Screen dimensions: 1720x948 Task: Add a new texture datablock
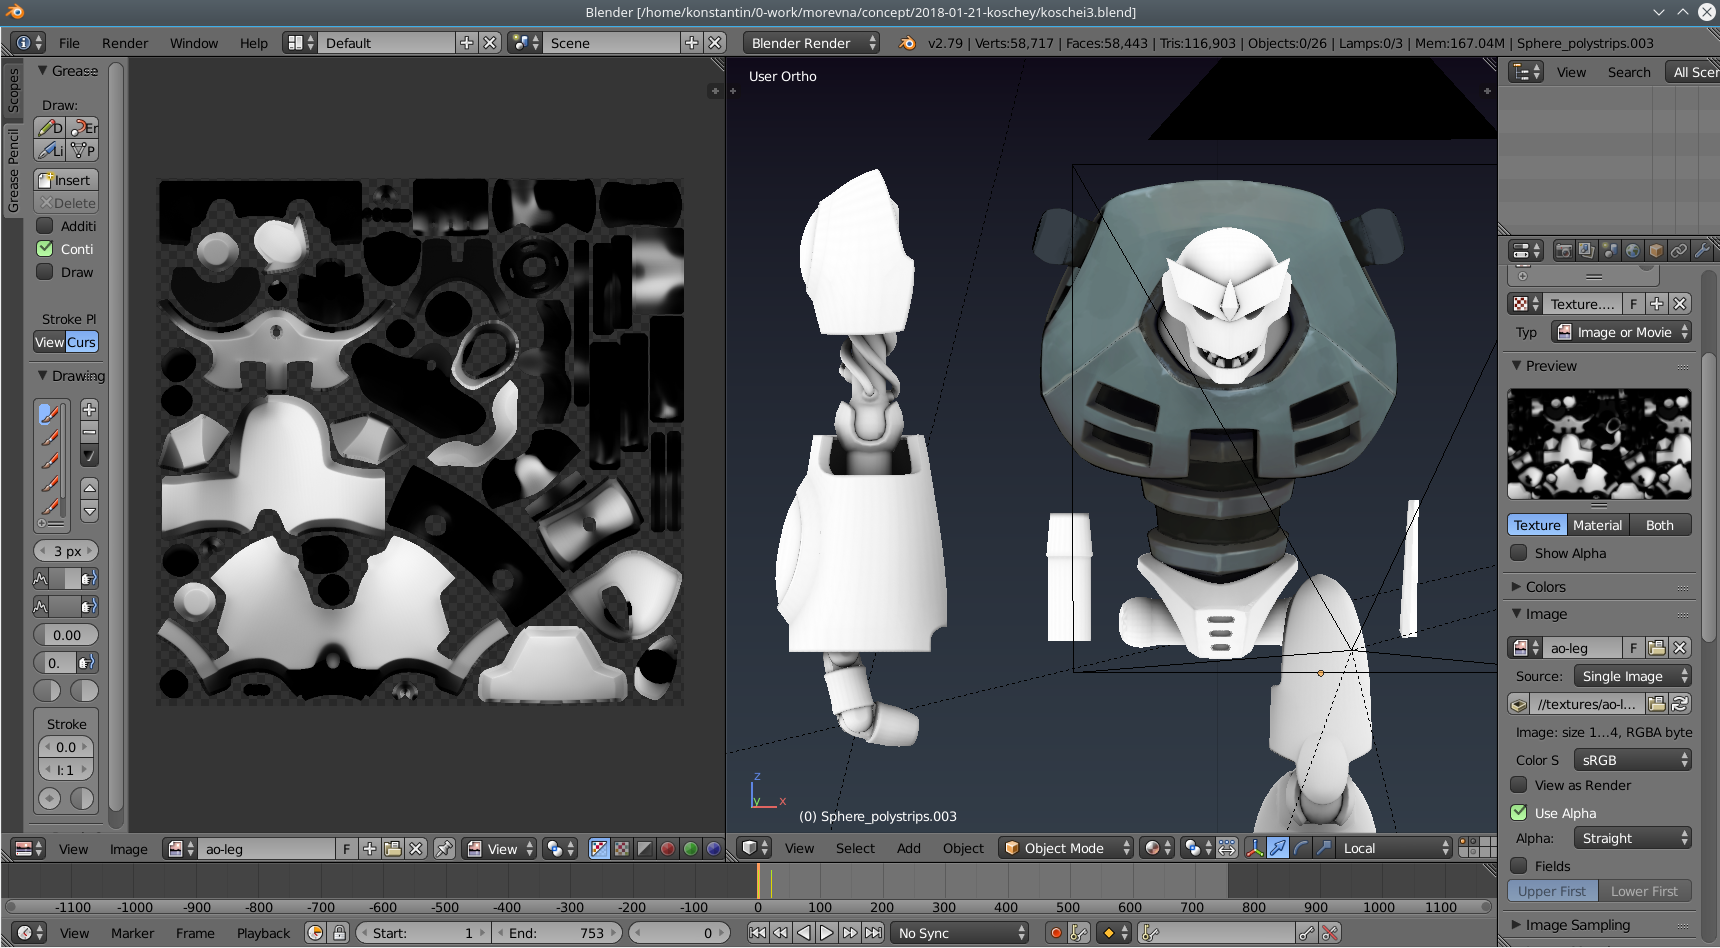click(1657, 304)
